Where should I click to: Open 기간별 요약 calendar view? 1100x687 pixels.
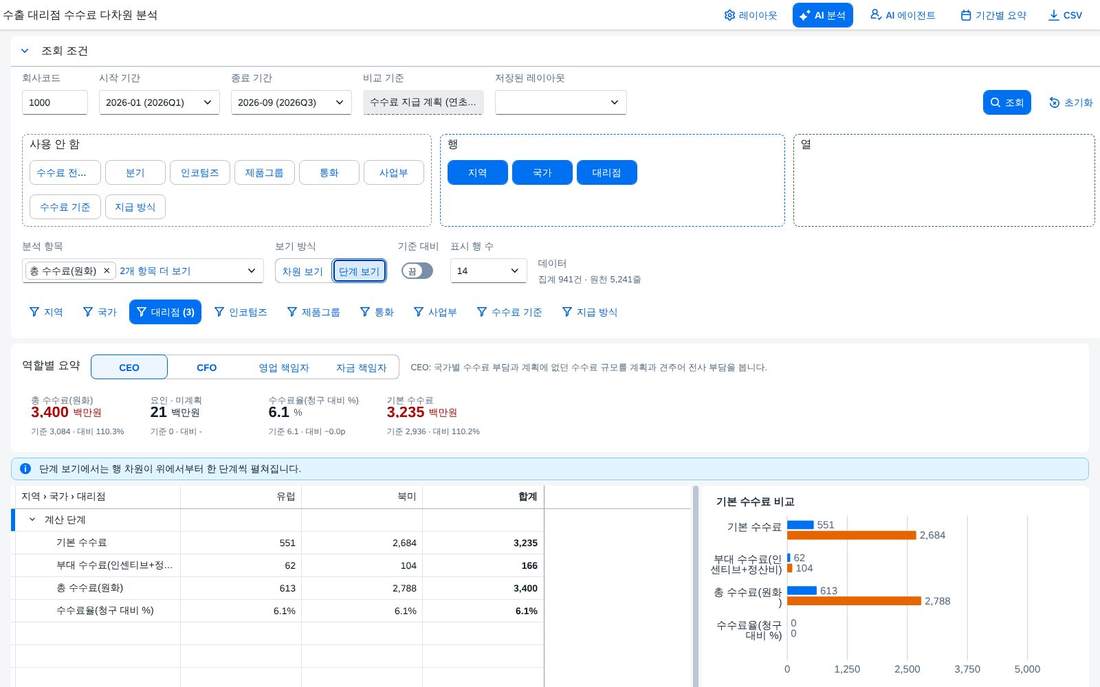[993, 15]
